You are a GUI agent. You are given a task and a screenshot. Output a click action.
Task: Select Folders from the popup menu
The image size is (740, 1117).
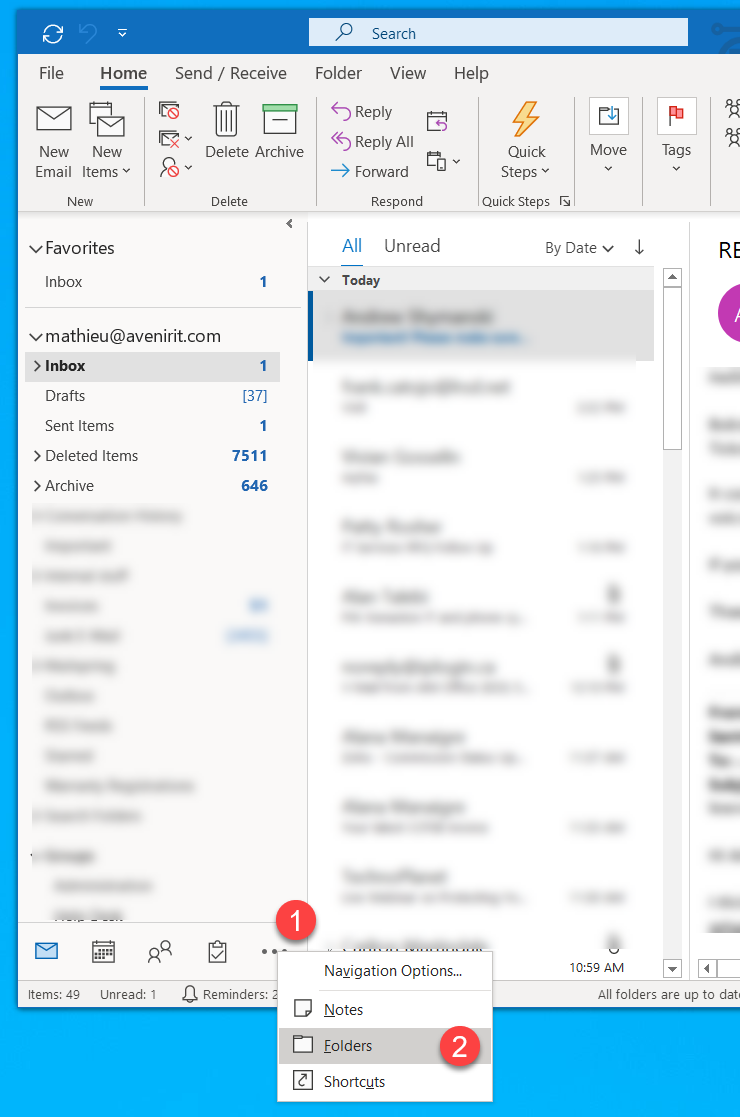coord(385,1046)
